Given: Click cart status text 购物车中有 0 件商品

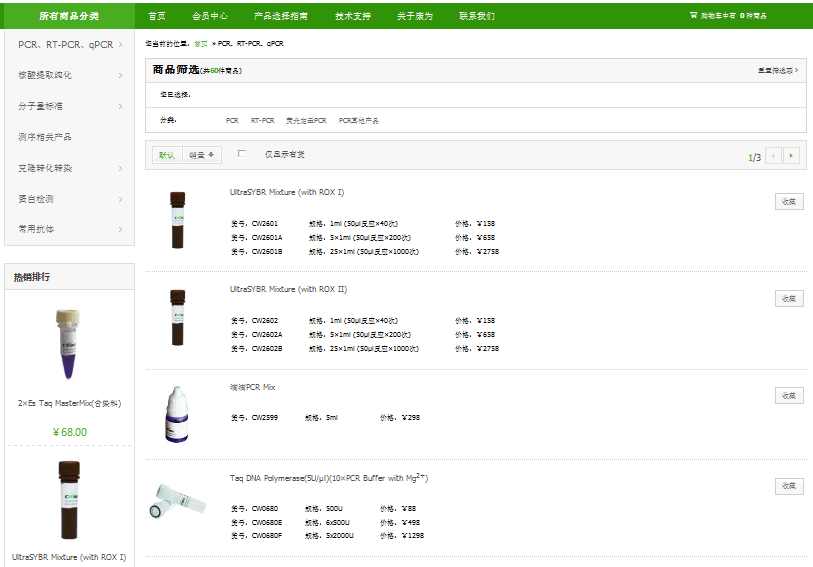Looking at the screenshot, I should [734, 16].
